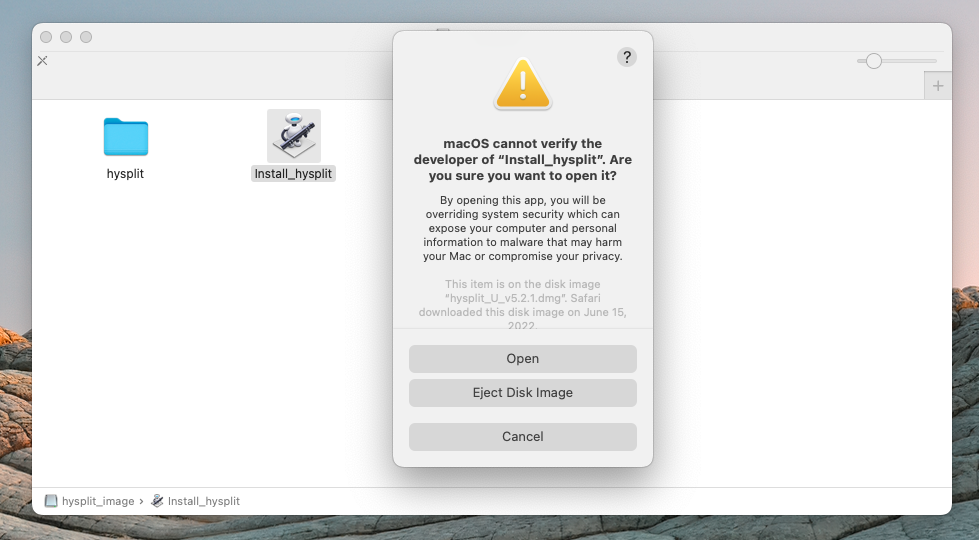Add a new tab with plus button
The height and width of the screenshot is (540, 979).
(x=938, y=86)
